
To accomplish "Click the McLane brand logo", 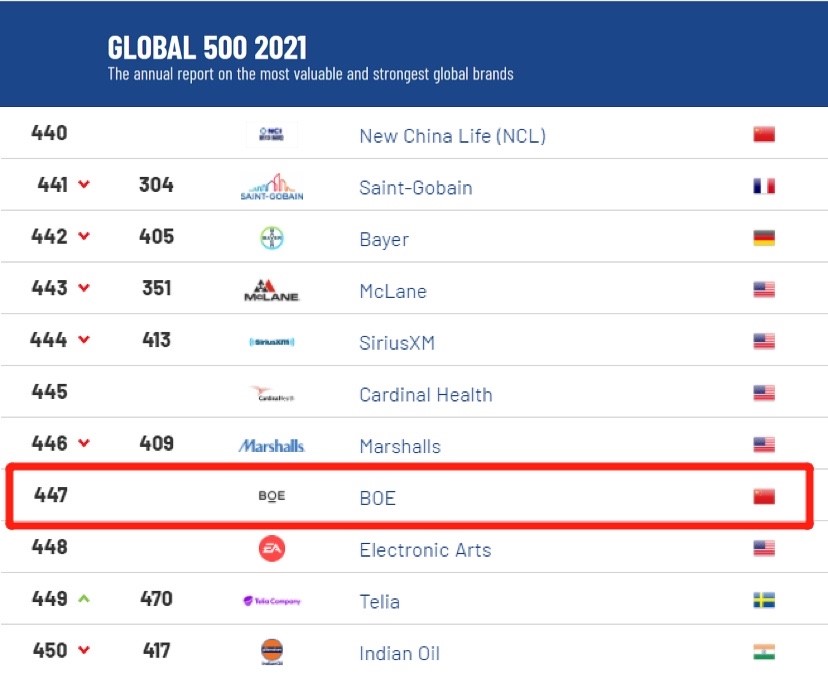I will (271, 291).
